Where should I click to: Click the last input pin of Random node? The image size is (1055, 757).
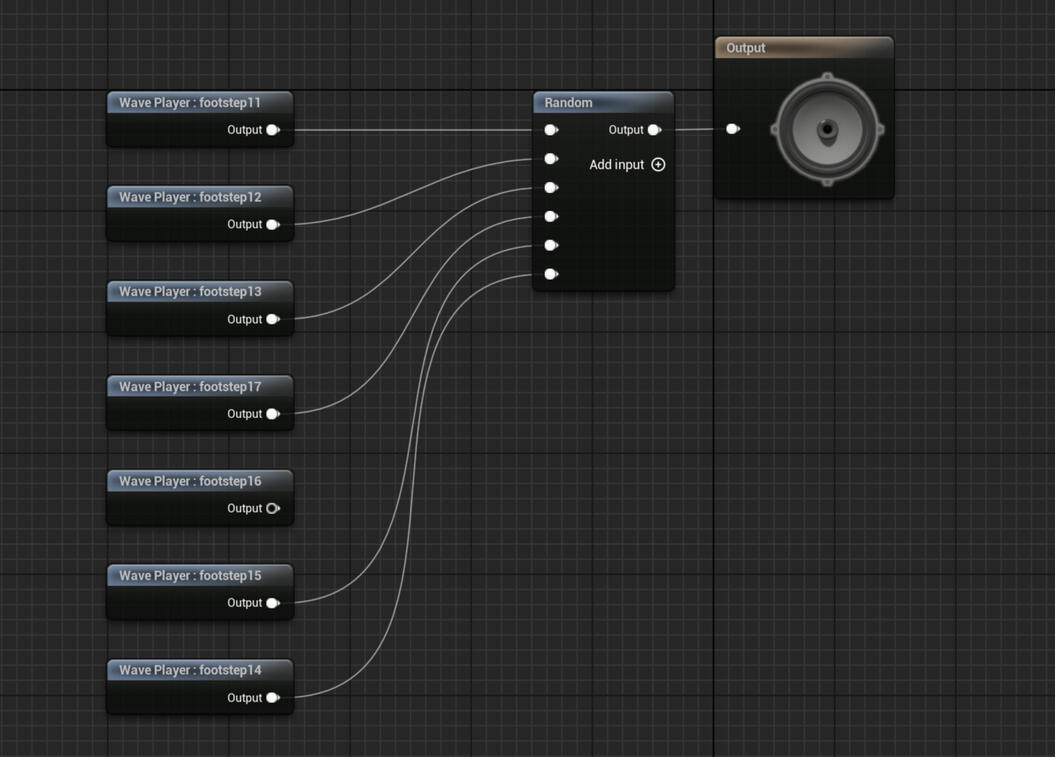coord(550,274)
